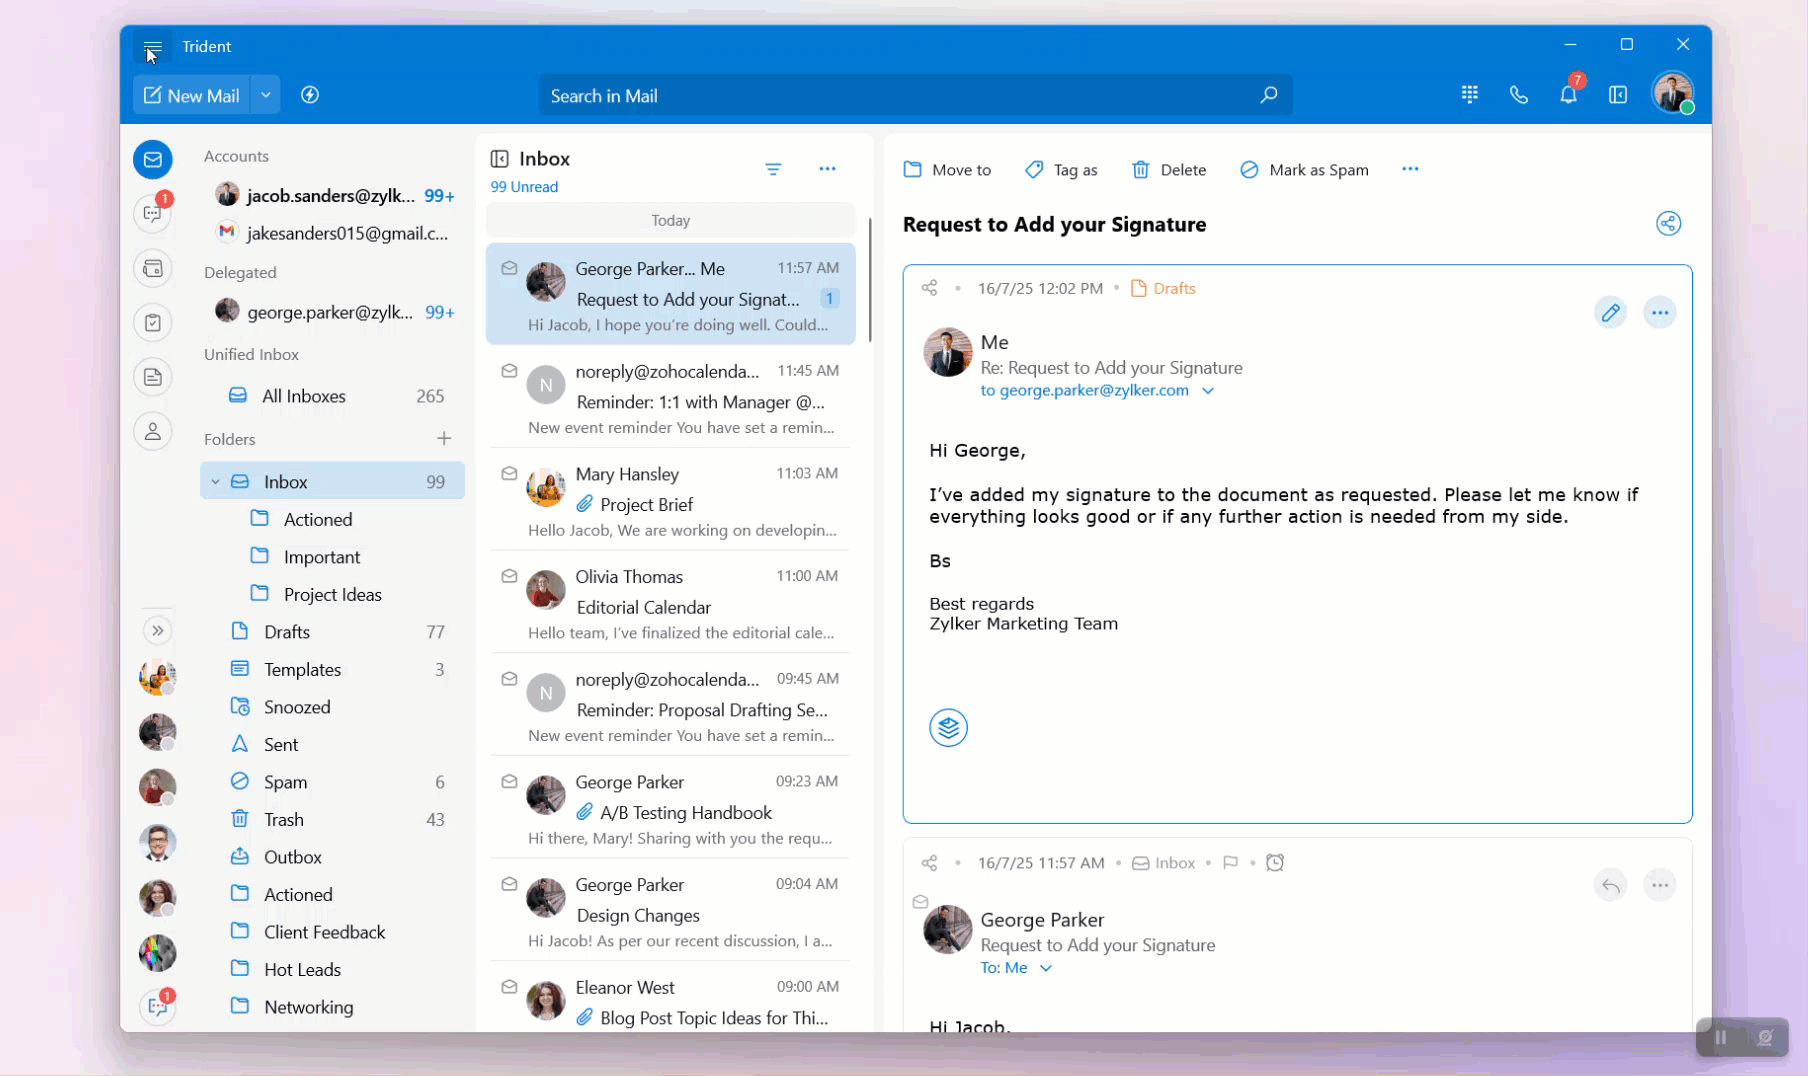Viewport: 1808px width, 1076px height.
Task: Open the Spam folder
Action: (334, 782)
